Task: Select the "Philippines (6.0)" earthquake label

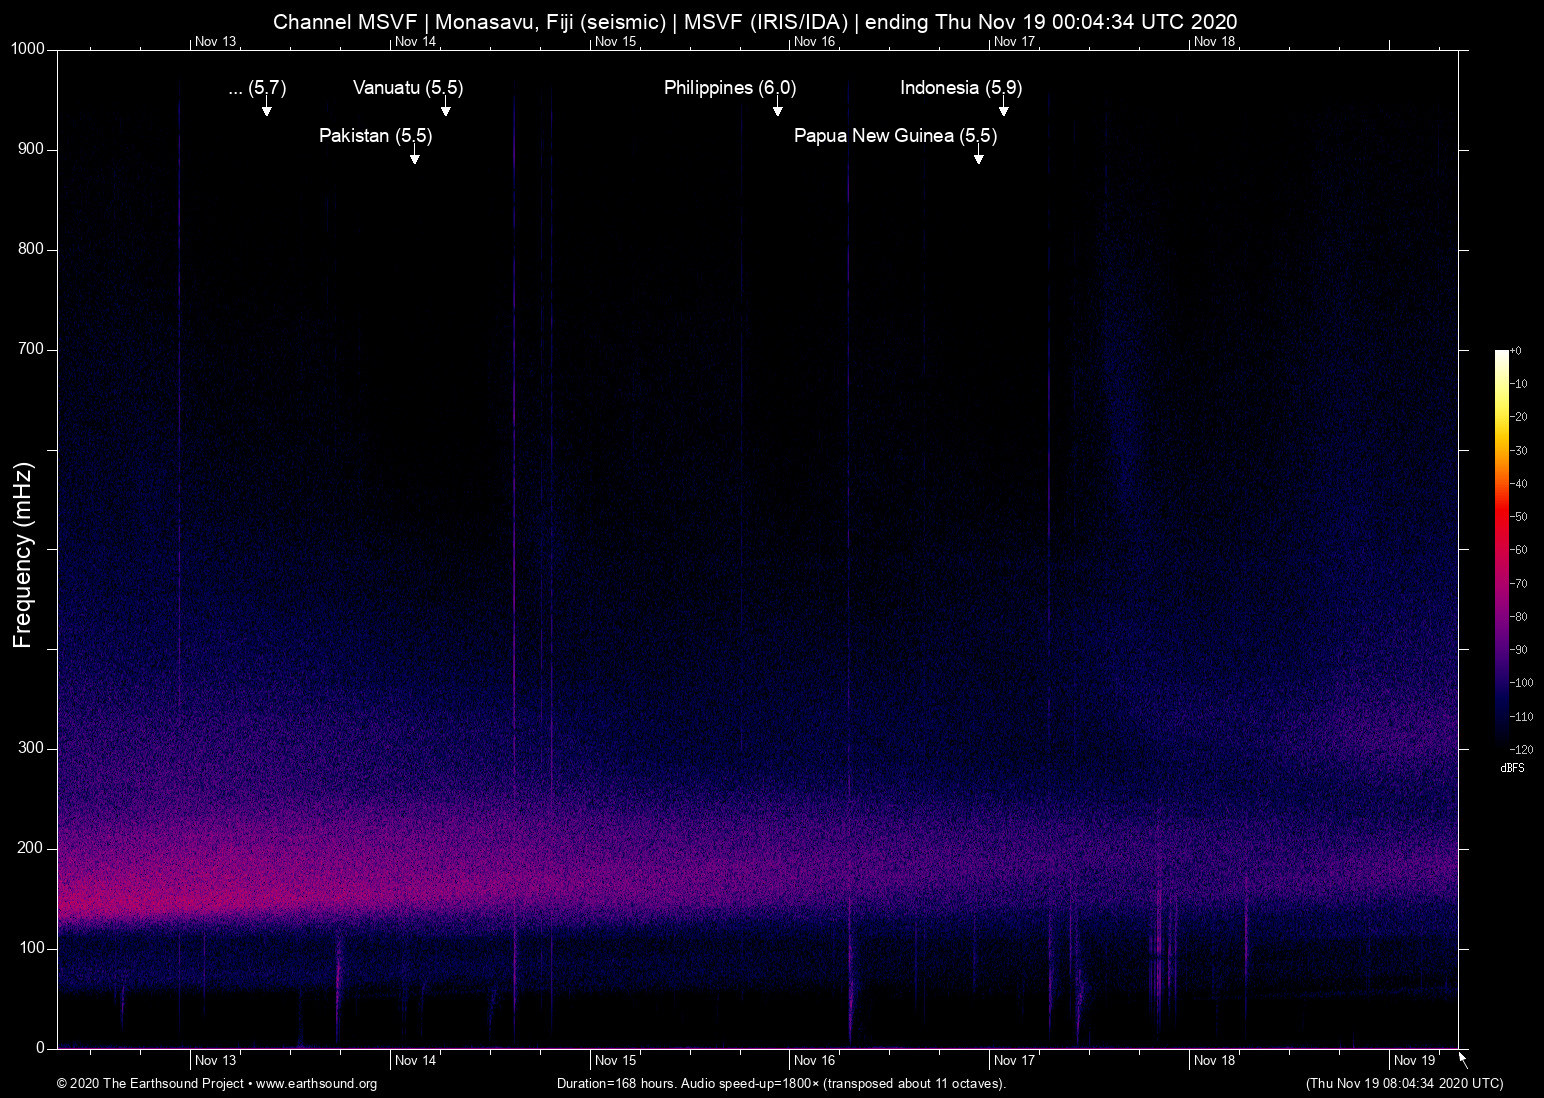Action: tap(730, 88)
